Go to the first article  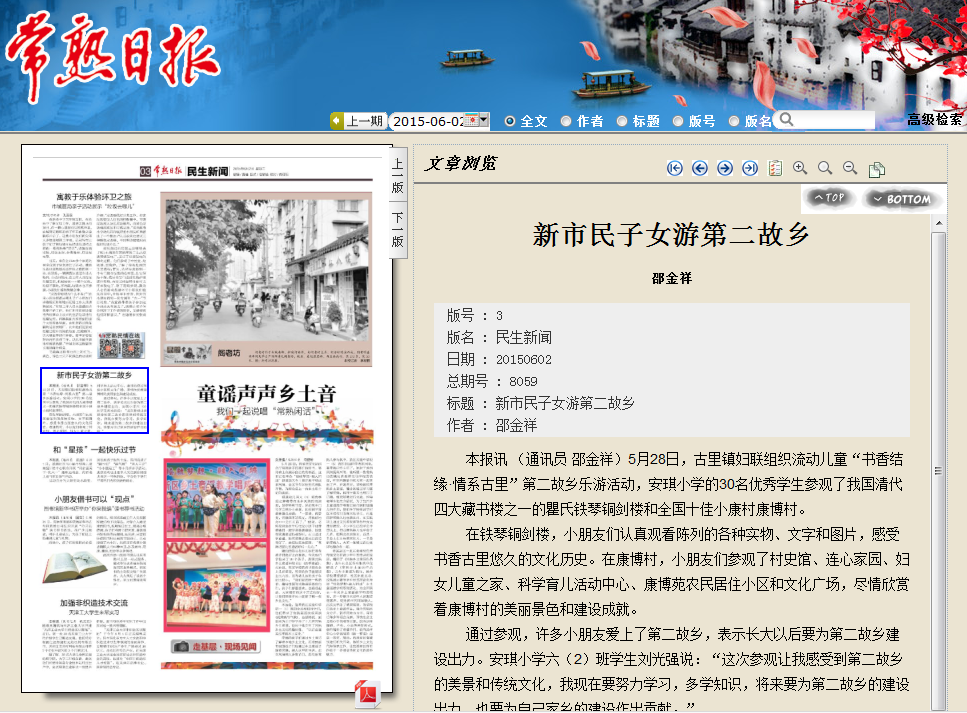[x=675, y=168]
